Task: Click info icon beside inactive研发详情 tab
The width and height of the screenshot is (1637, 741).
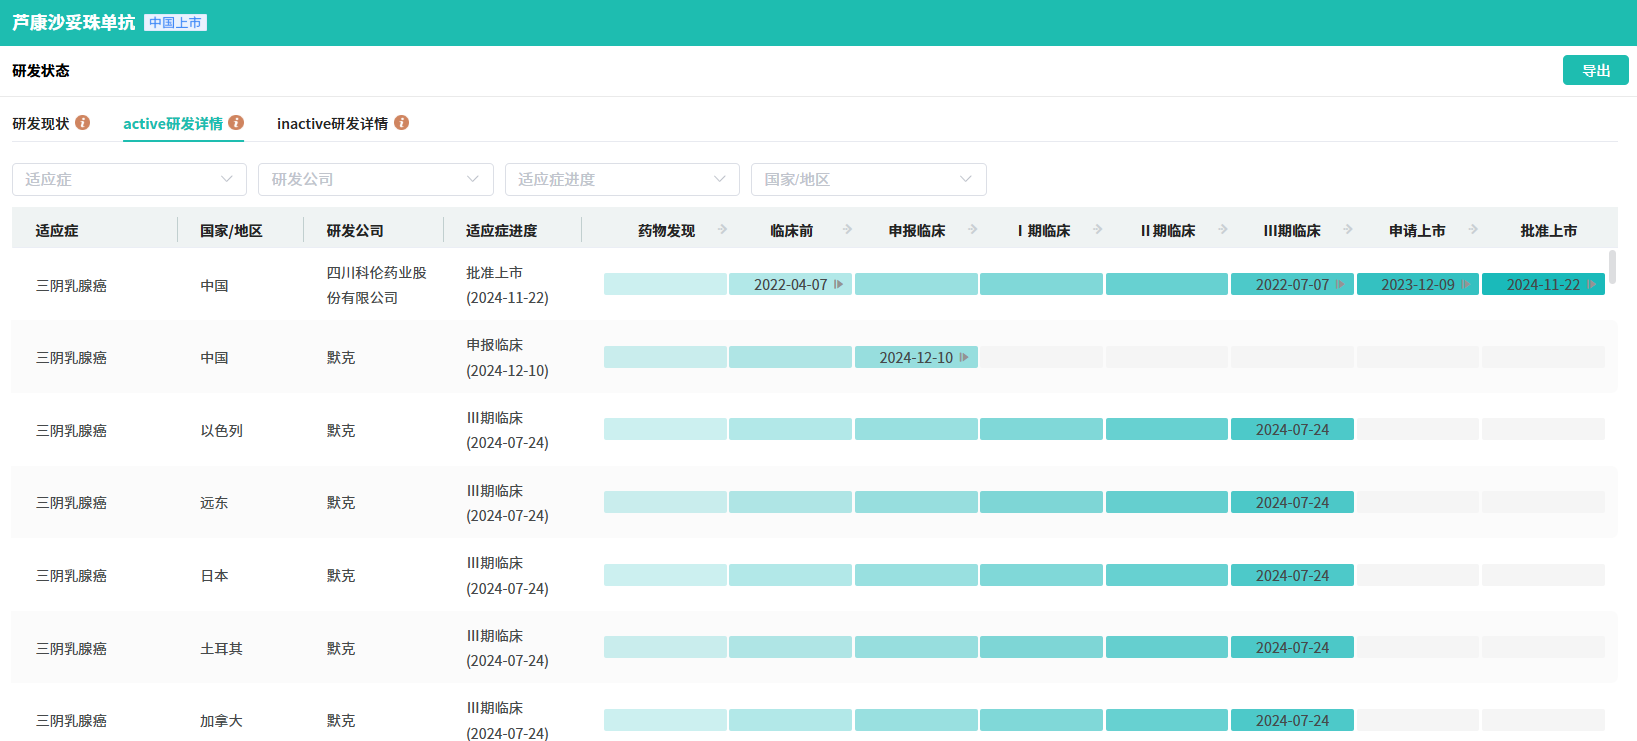Action: [401, 122]
